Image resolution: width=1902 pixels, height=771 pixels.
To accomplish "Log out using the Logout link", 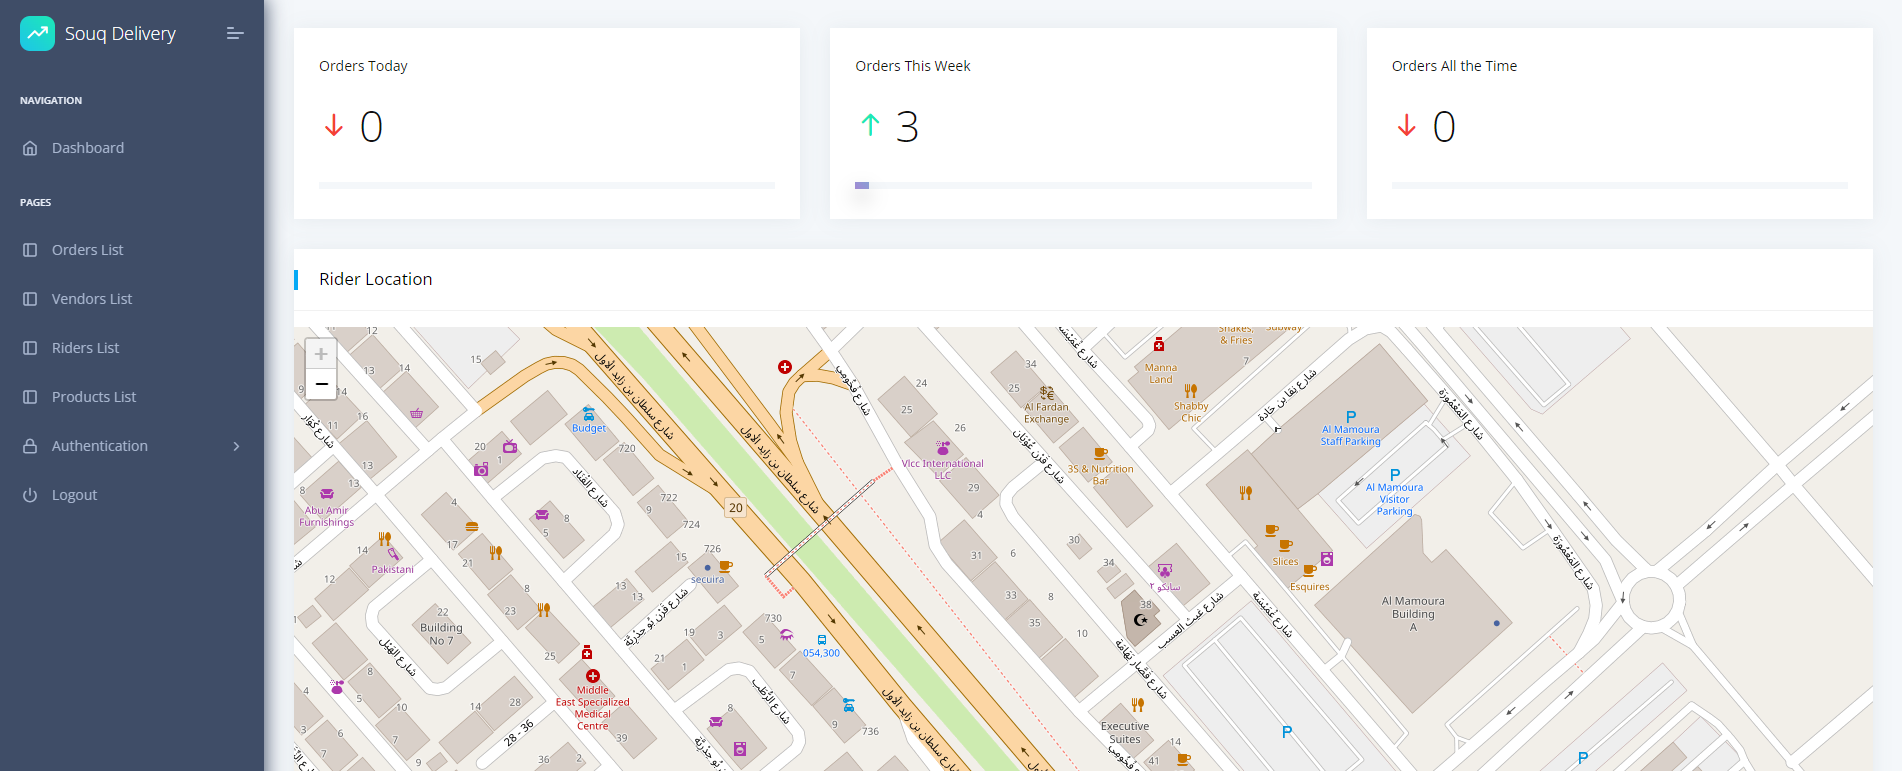I will [x=74, y=495].
